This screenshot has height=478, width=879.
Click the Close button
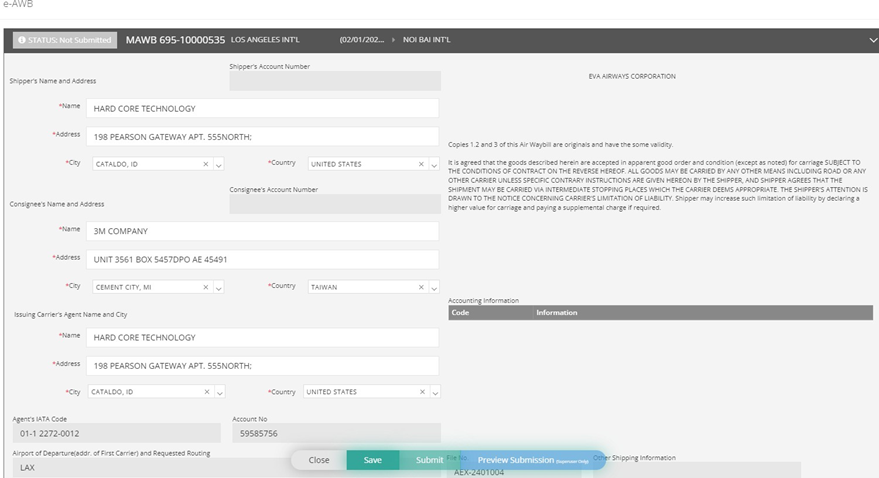(x=319, y=460)
